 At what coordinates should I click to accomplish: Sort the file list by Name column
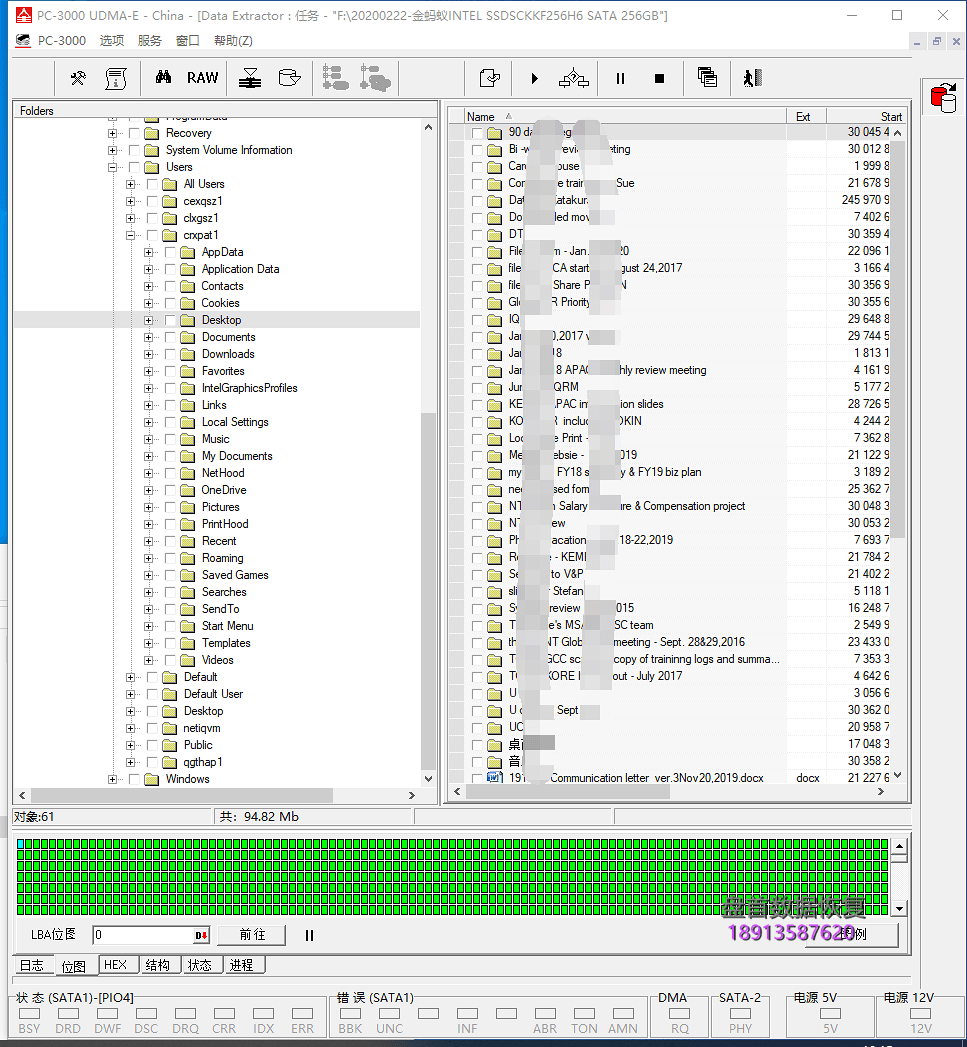(624, 116)
